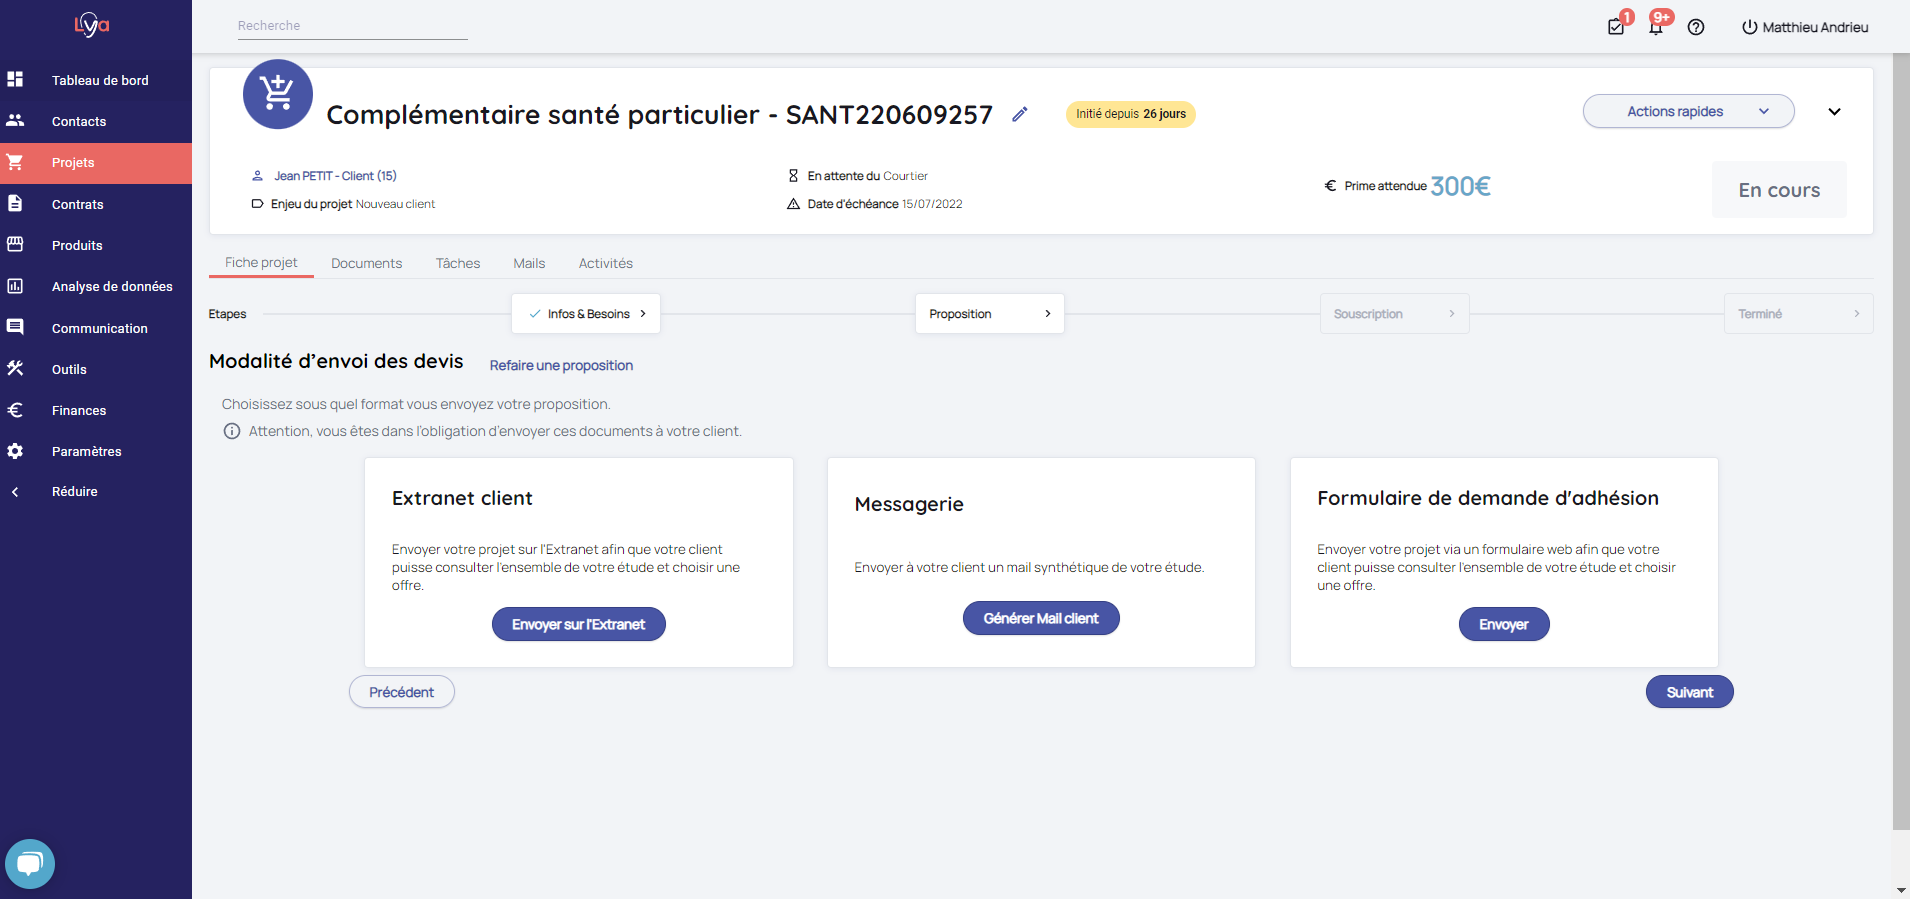This screenshot has width=1910, height=899.
Task: Open the chat bubble widget
Action: [30, 863]
